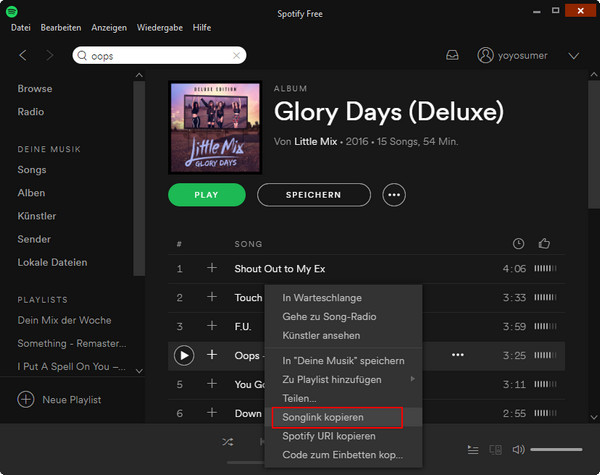
Task: Click the search field containing oops
Action: (159, 55)
